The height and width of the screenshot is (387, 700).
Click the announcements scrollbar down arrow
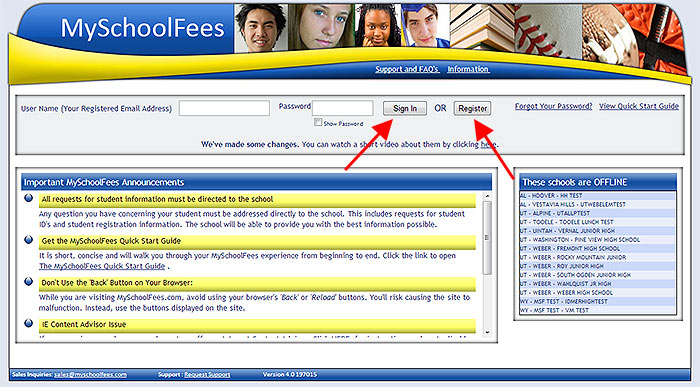pyautogui.click(x=487, y=333)
